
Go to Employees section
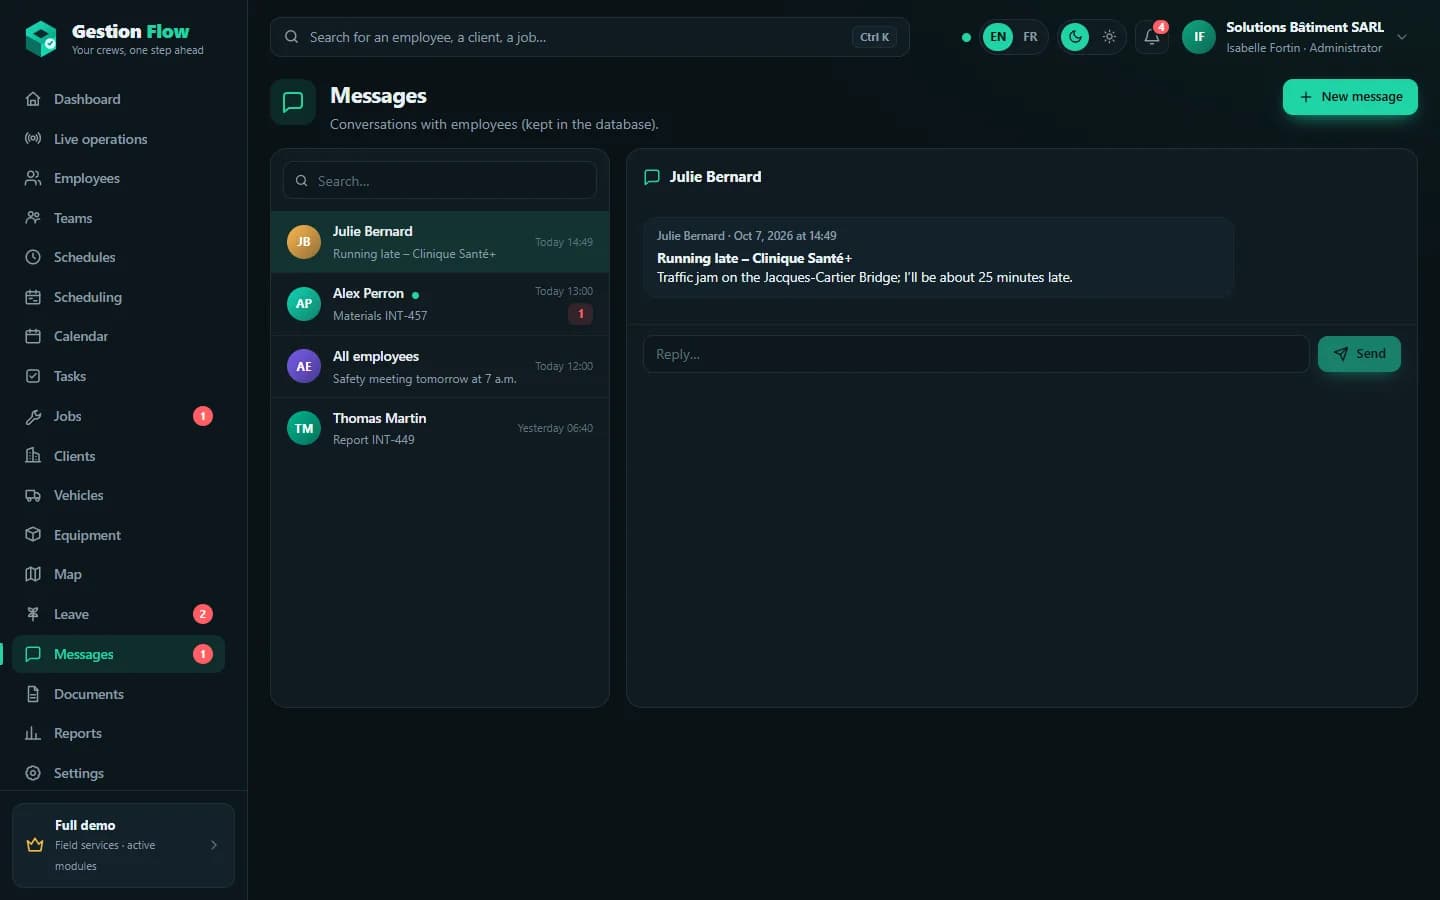pos(118,178)
